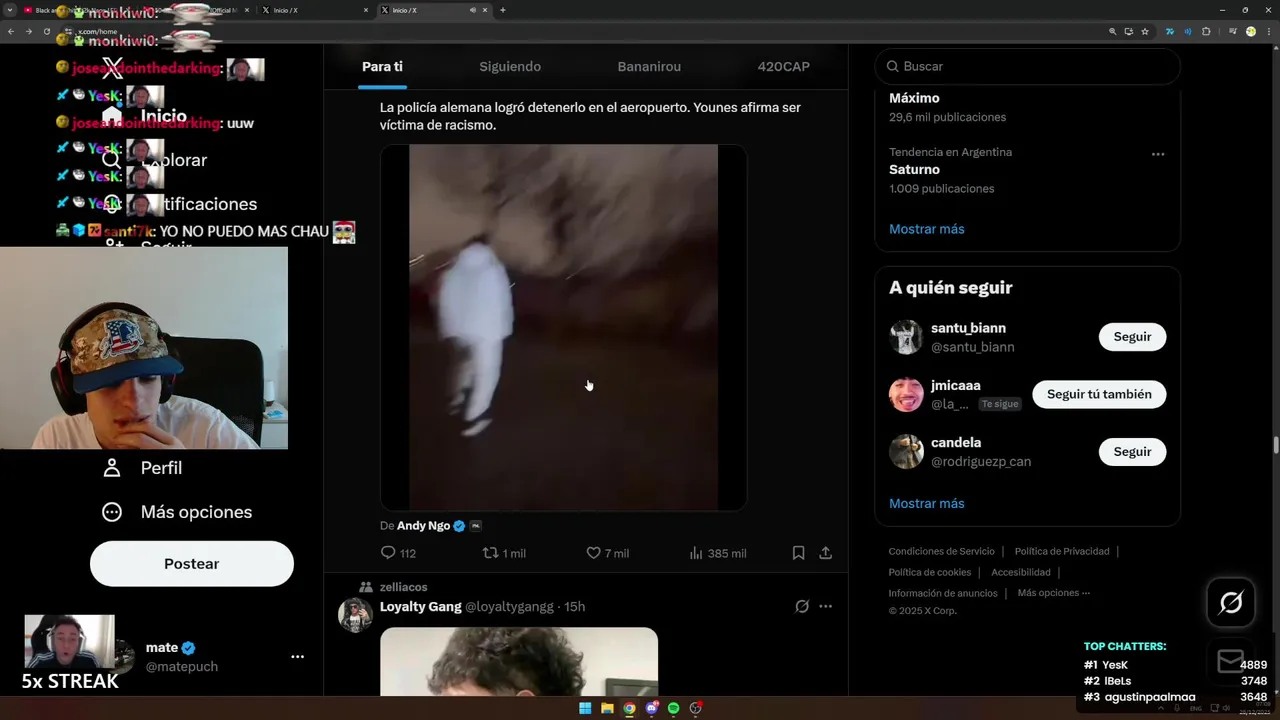Switch to the 420CAP tab
The image size is (1280, 720).
click(x=784, y=67)
